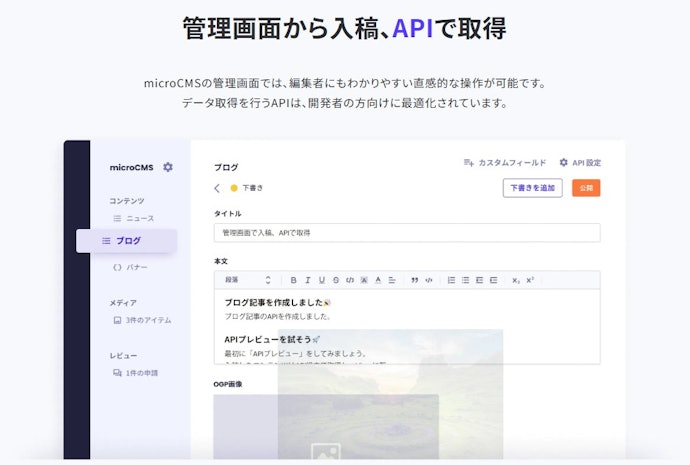The height and width of the screenshot is (465, 690).
Task: Open the text color icon
Action: pyautogui.click(x=378, y=280)
